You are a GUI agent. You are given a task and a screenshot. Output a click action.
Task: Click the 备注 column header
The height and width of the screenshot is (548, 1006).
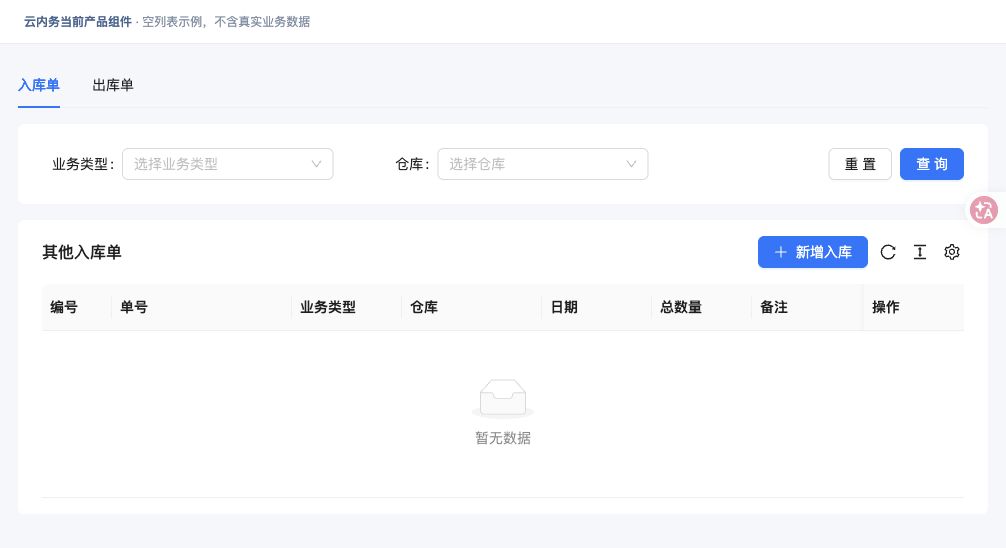click(x=807, y=307)
